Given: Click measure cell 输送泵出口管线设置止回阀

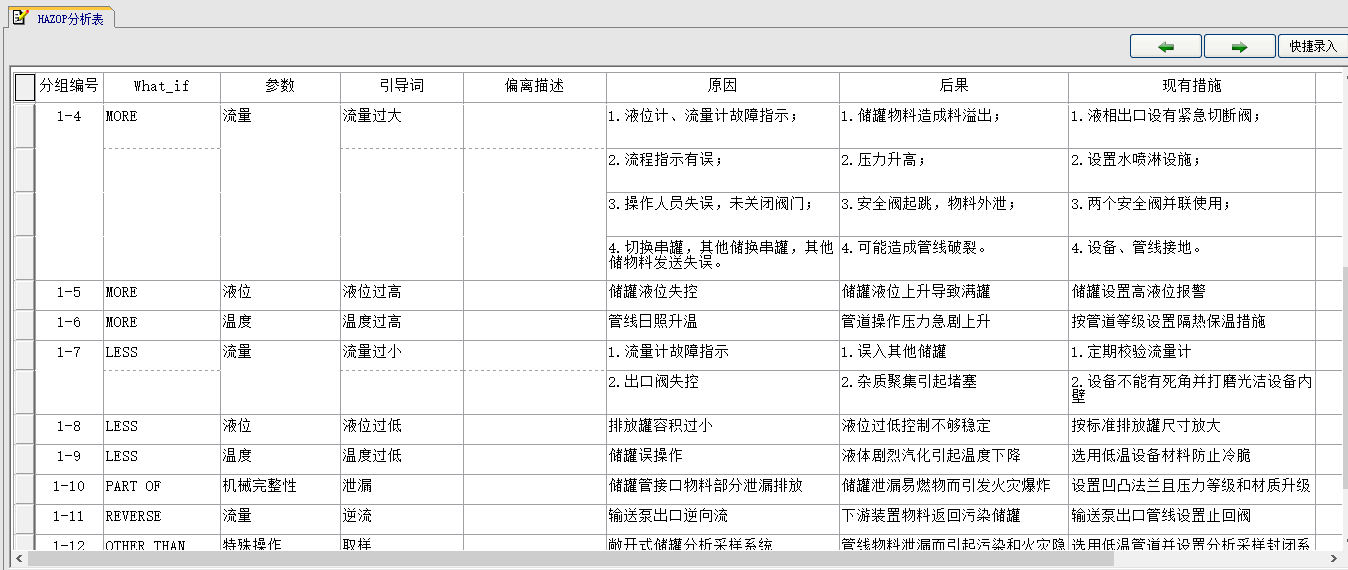Looking at the screenshot, I should pyautogui.click(x=1192, y=517).
